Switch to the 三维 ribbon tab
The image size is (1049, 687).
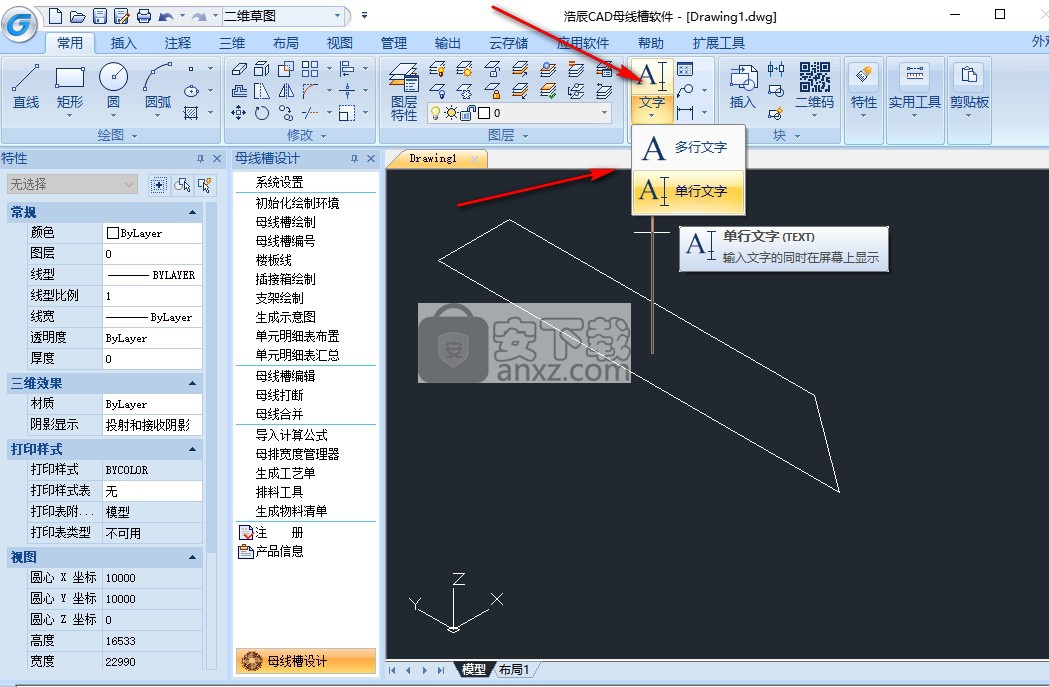point(231,43)
